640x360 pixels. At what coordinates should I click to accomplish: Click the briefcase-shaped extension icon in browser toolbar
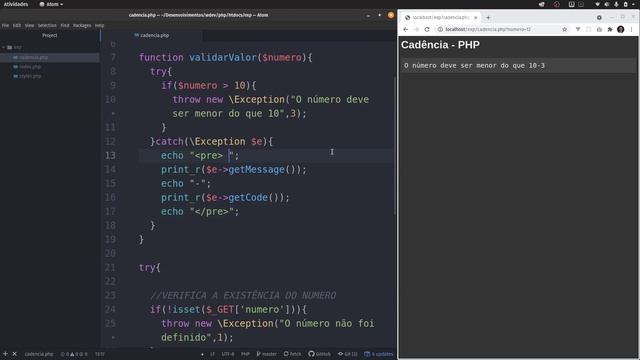[599, 29]
